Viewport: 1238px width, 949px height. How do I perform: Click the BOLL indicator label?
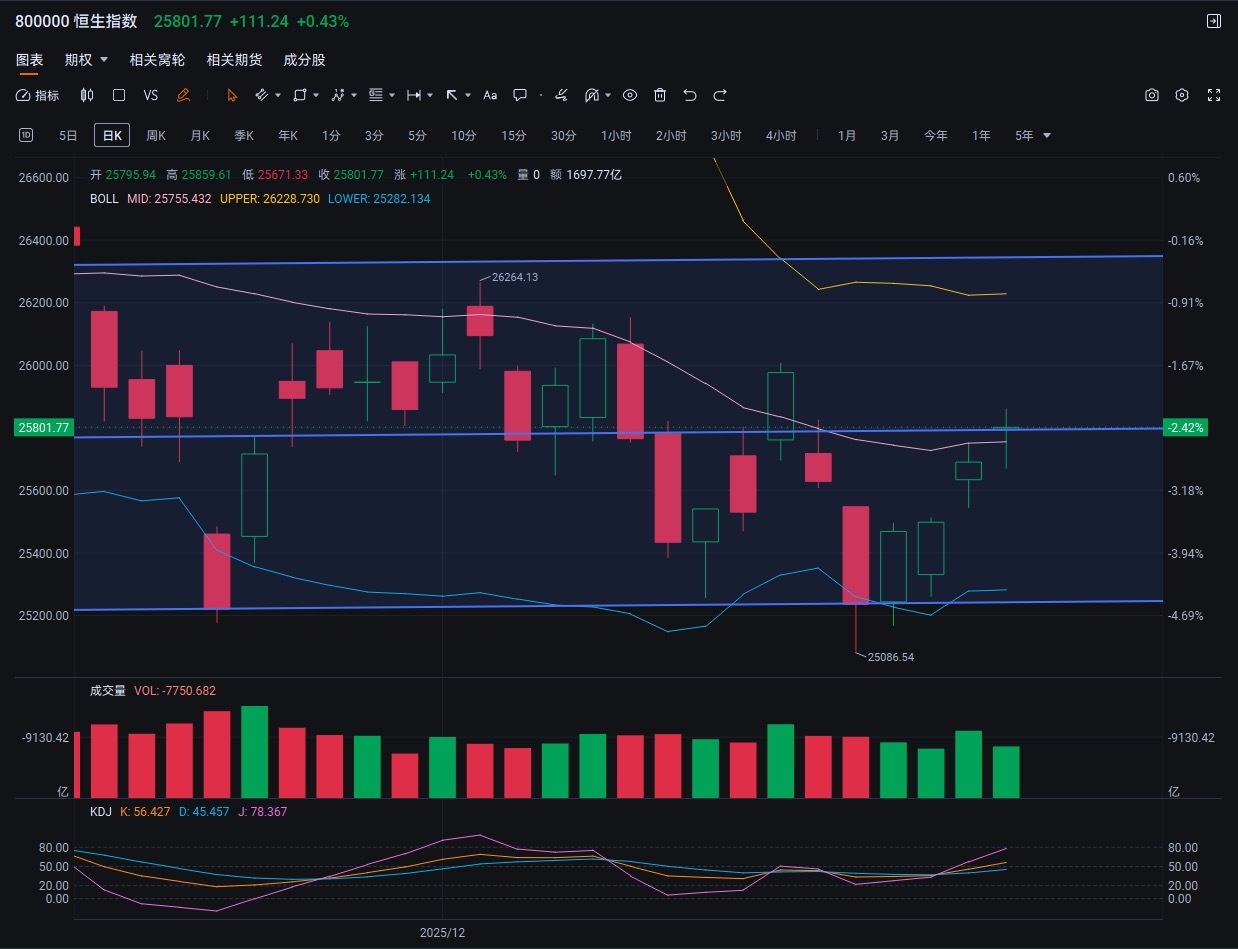click(x=104, y=199)
